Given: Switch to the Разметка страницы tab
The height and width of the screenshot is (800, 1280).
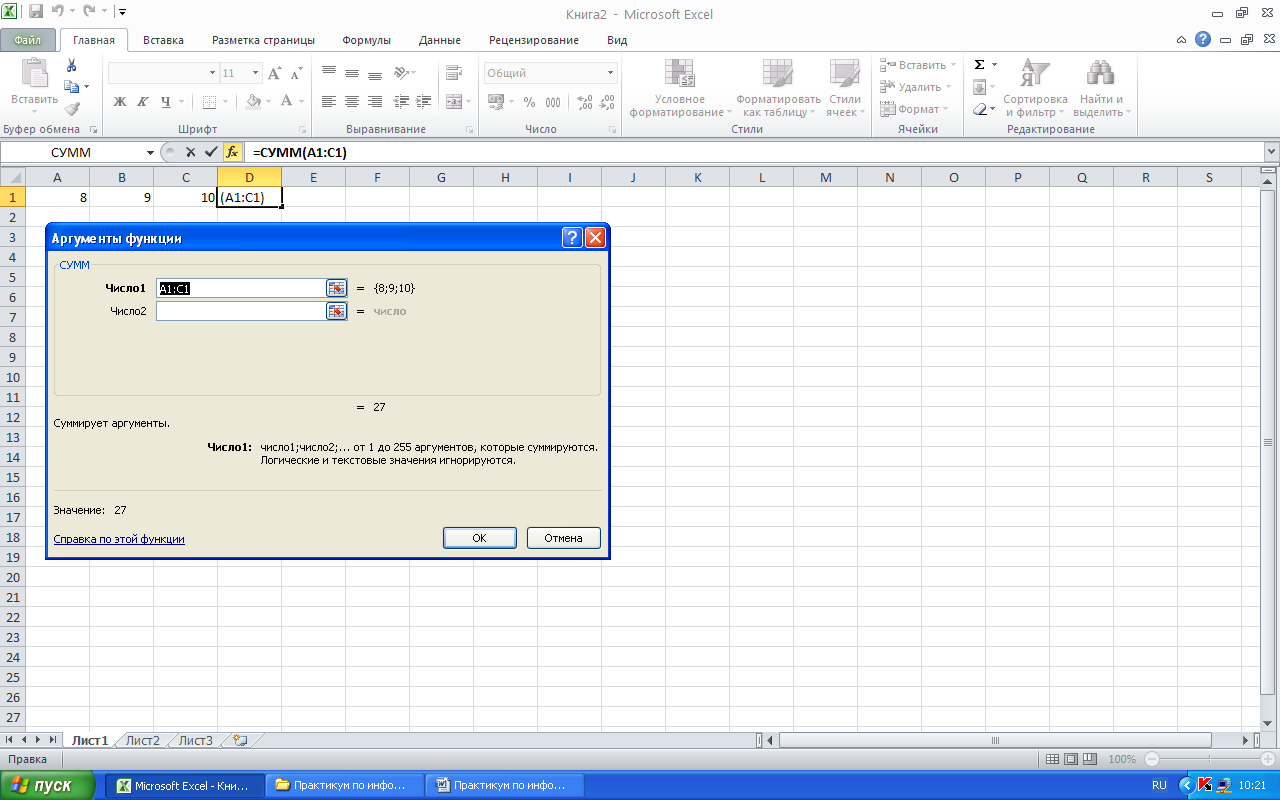Looking at the screenshot, I should (263, 40).
